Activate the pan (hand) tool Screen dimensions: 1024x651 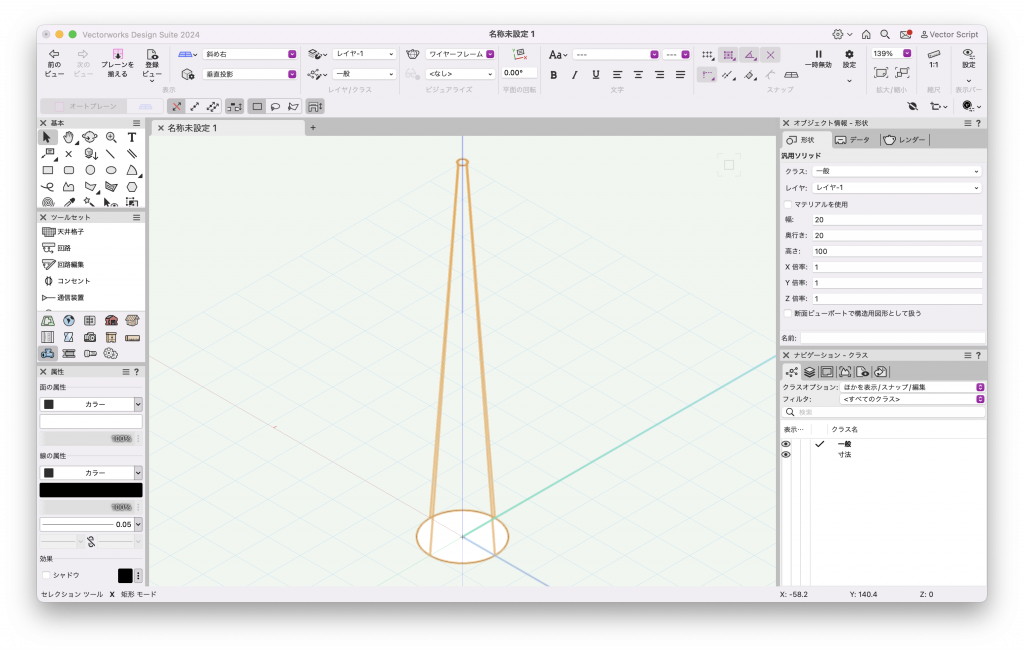click(x=69, y=137)
